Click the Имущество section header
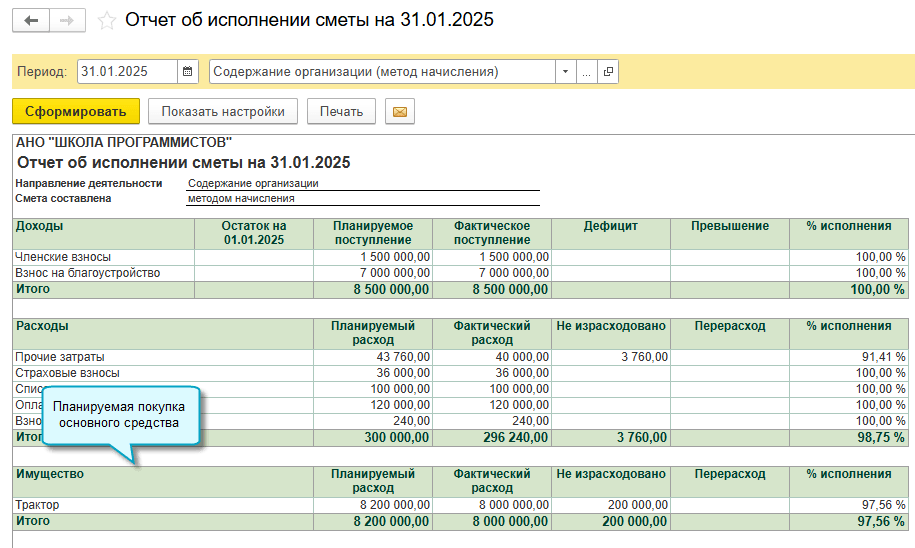Screen dimensions: 915x548 pos(163,481)
